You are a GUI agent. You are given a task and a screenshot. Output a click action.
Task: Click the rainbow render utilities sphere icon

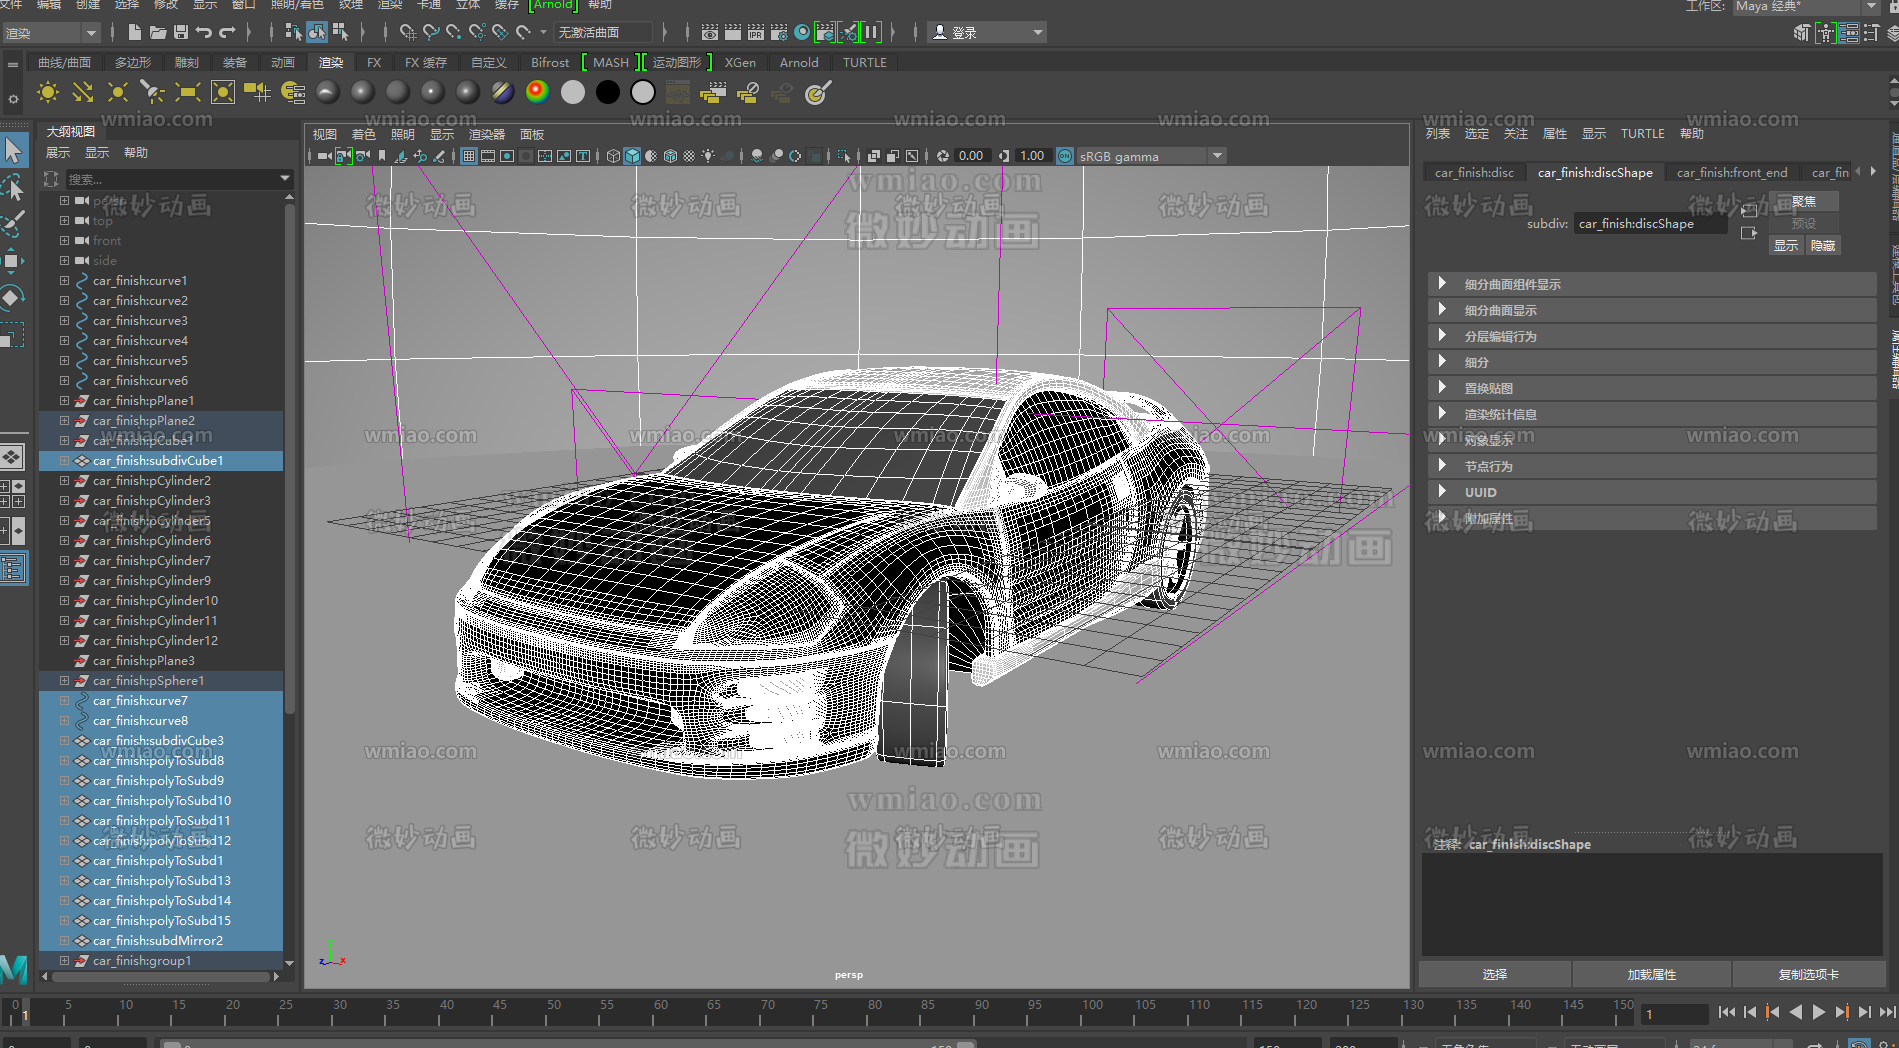[537, 92]
